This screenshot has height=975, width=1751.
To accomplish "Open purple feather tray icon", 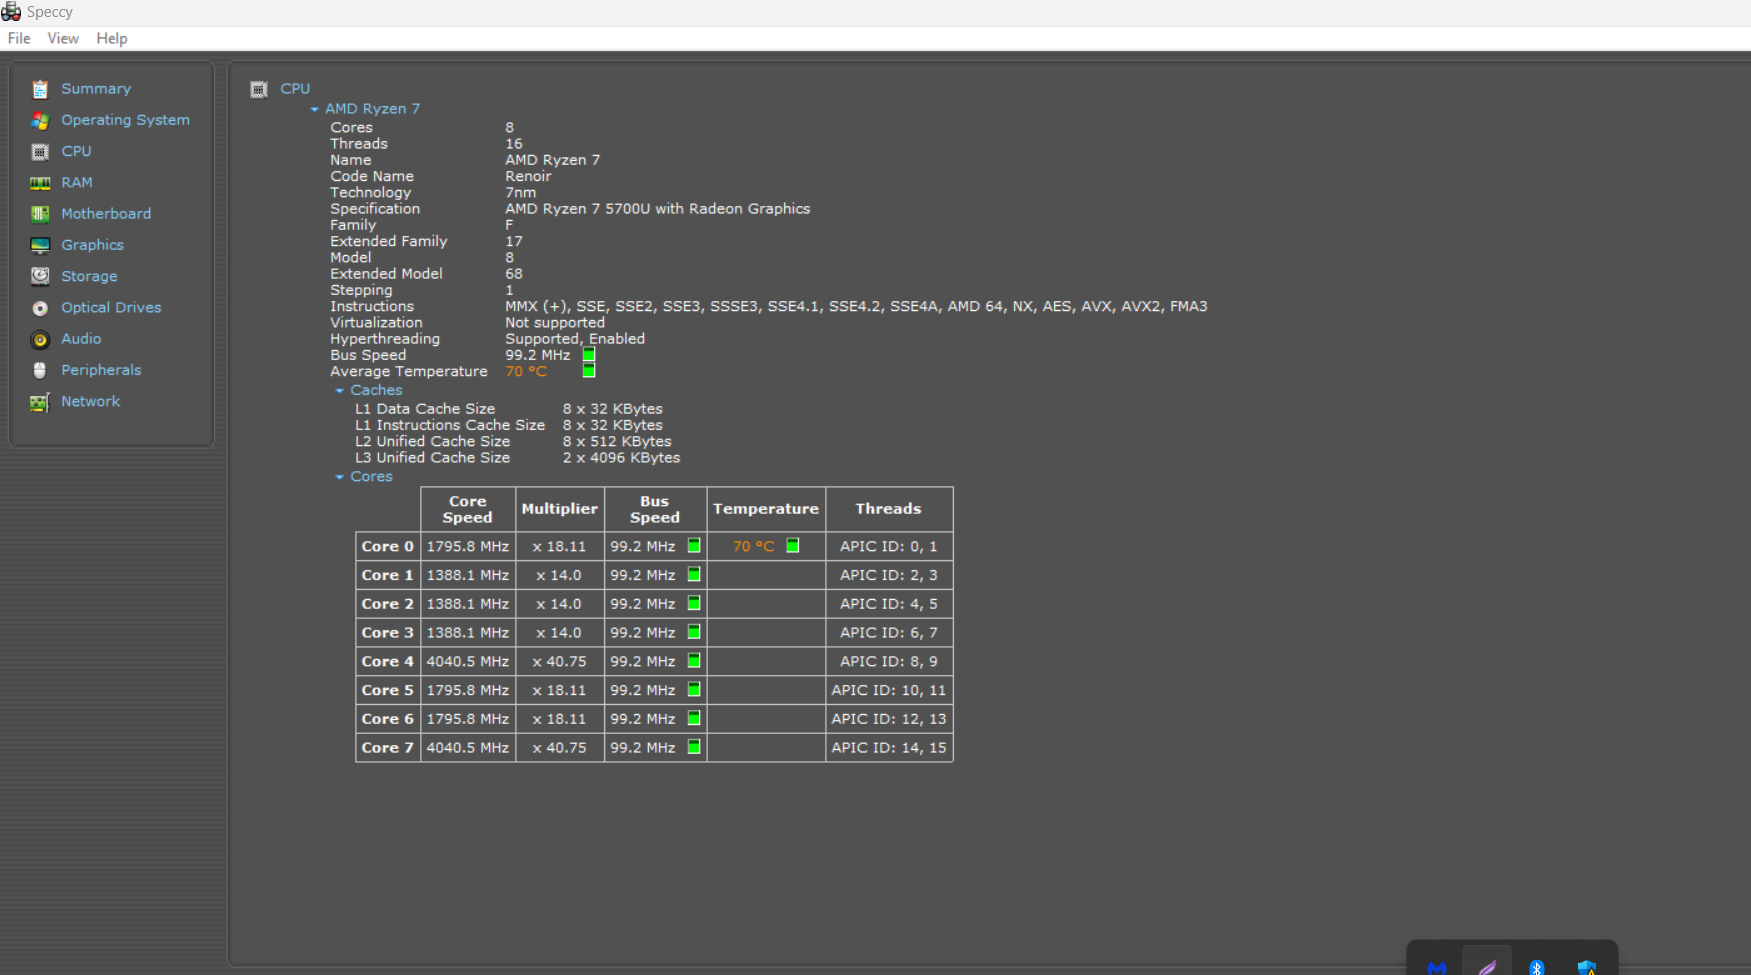I will point(1487,967).
